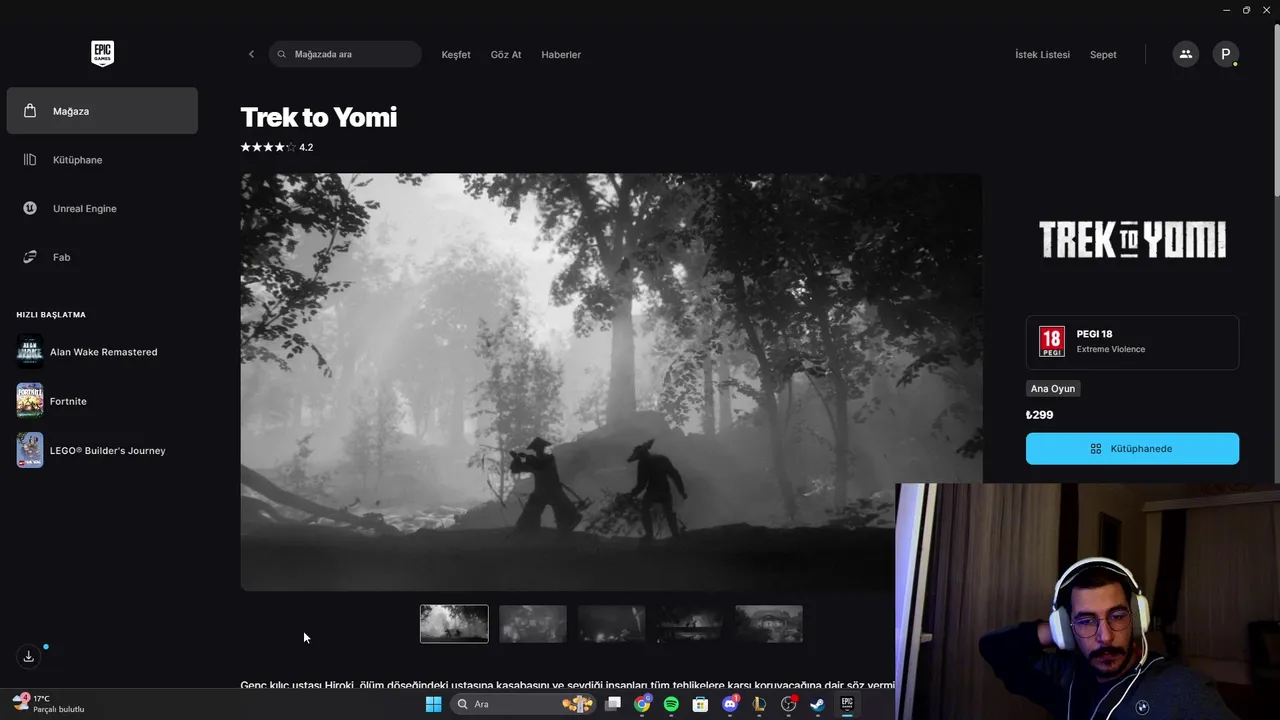This screenshot has width=1280, height=720.
Task: Click the page vertical scrollbar
Action: (1276, 110)
